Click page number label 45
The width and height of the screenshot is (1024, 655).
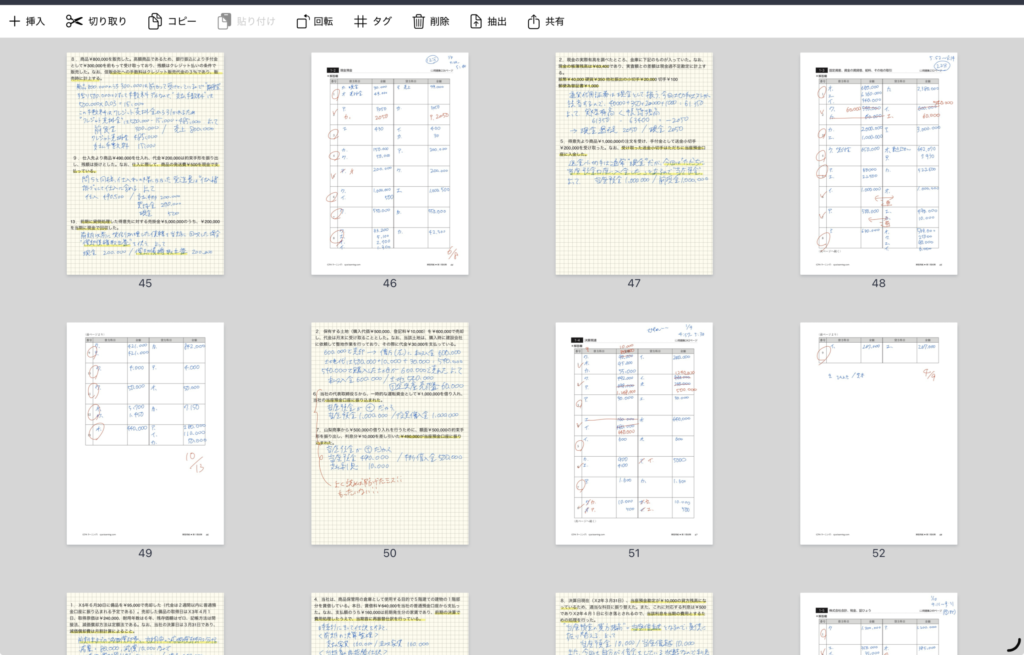tap(145, 283)
